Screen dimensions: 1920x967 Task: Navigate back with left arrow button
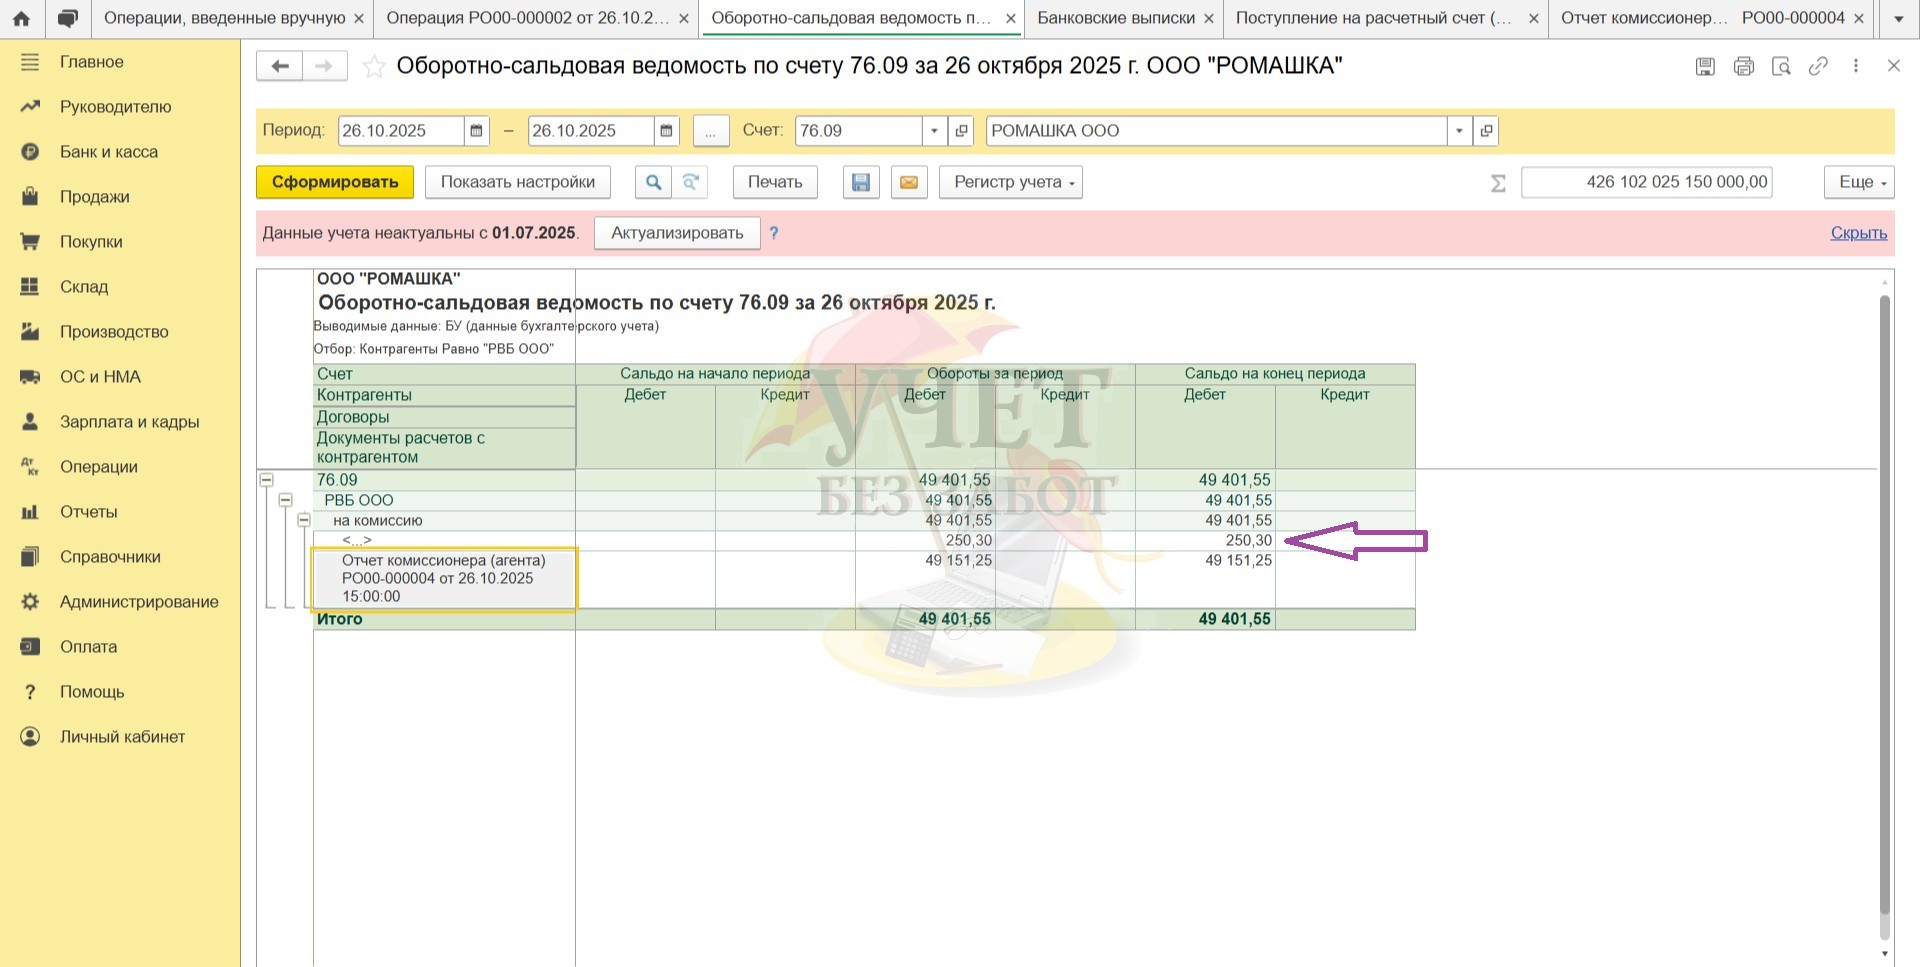coord(280,67)
